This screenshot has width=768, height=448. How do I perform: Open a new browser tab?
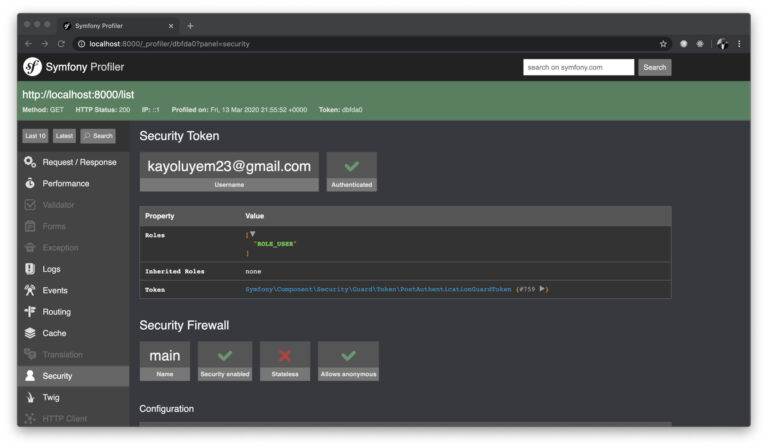191,26
